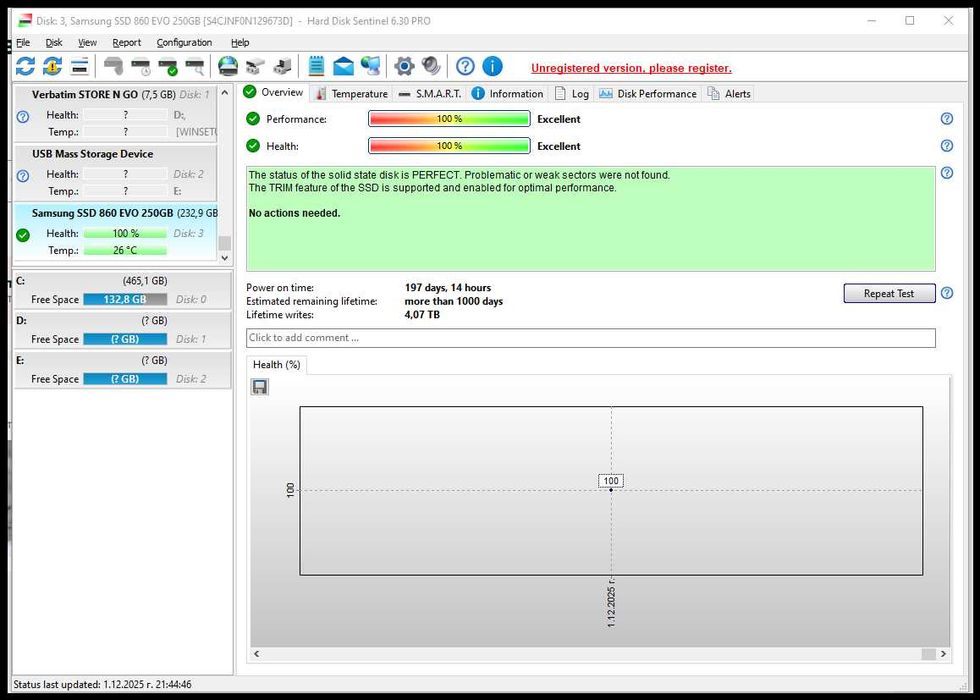Click the grey disk icon in the toolbar
Image resolution: width=980 pixels, height=700 pixels.
(114, 66)
